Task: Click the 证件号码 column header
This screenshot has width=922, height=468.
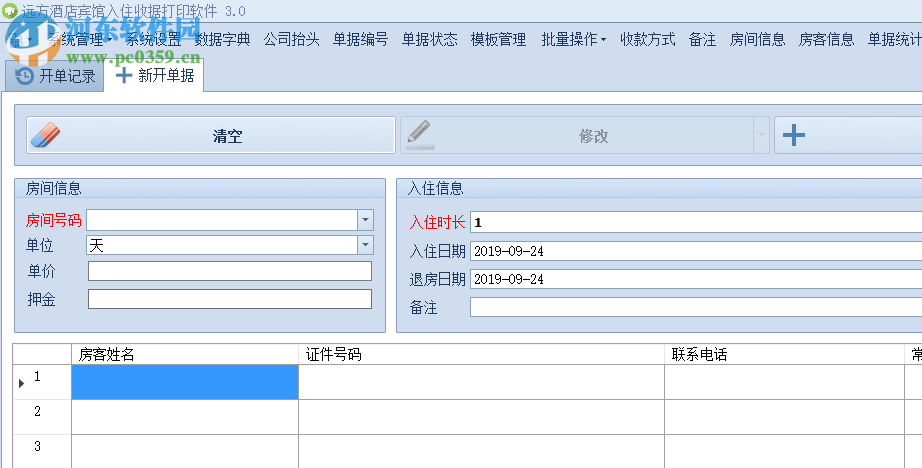Action: pyautogui.click(x=482, y=355)
